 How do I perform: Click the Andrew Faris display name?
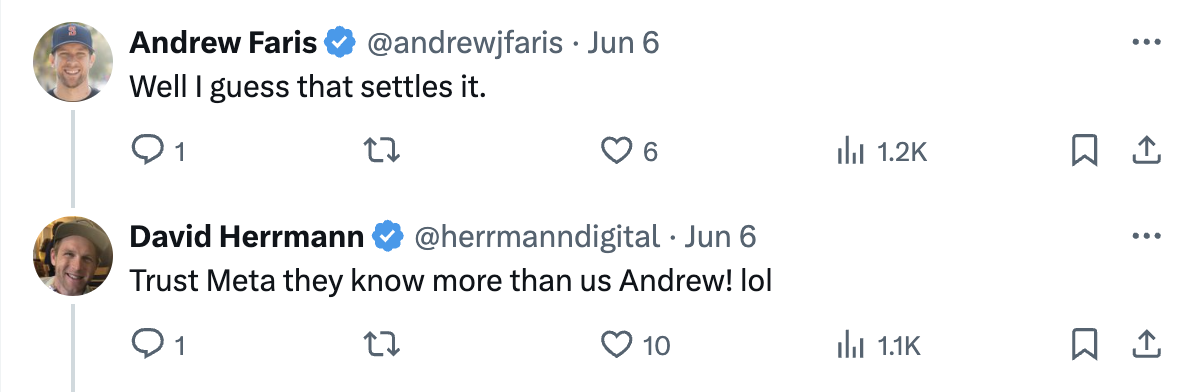pos(223,42)
